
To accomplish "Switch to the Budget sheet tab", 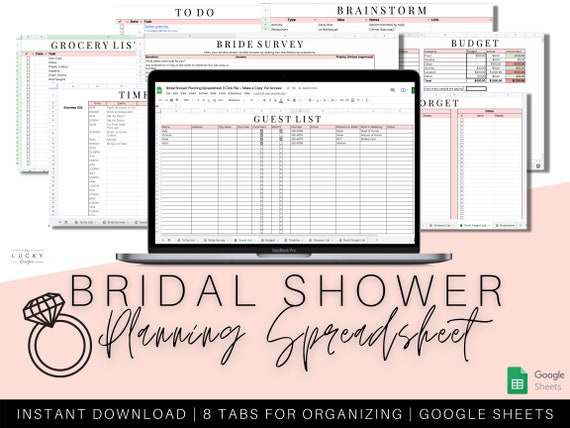I will pos(270,240).
